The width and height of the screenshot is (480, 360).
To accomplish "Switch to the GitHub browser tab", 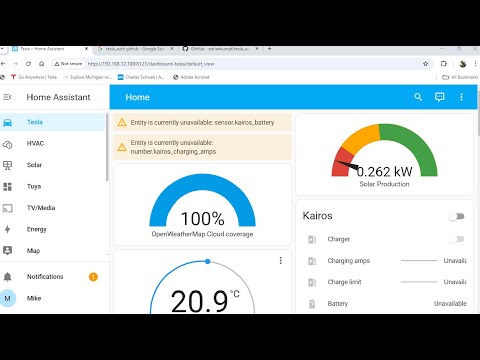I will tap(220, 49).
